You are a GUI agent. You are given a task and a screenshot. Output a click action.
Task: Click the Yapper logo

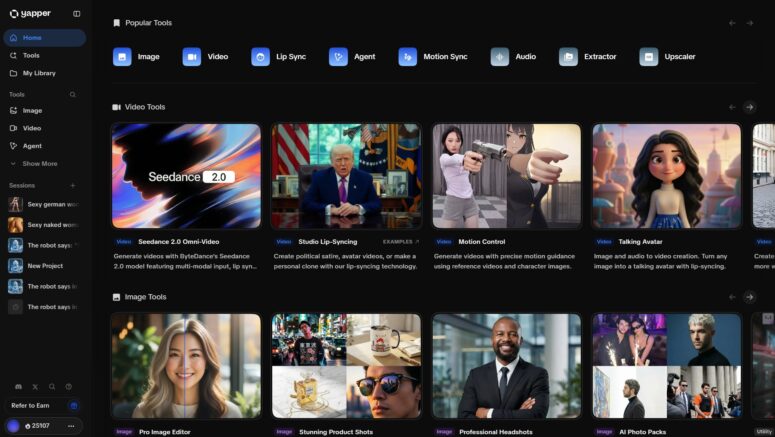pyautogui.click(x=30, y=13)
